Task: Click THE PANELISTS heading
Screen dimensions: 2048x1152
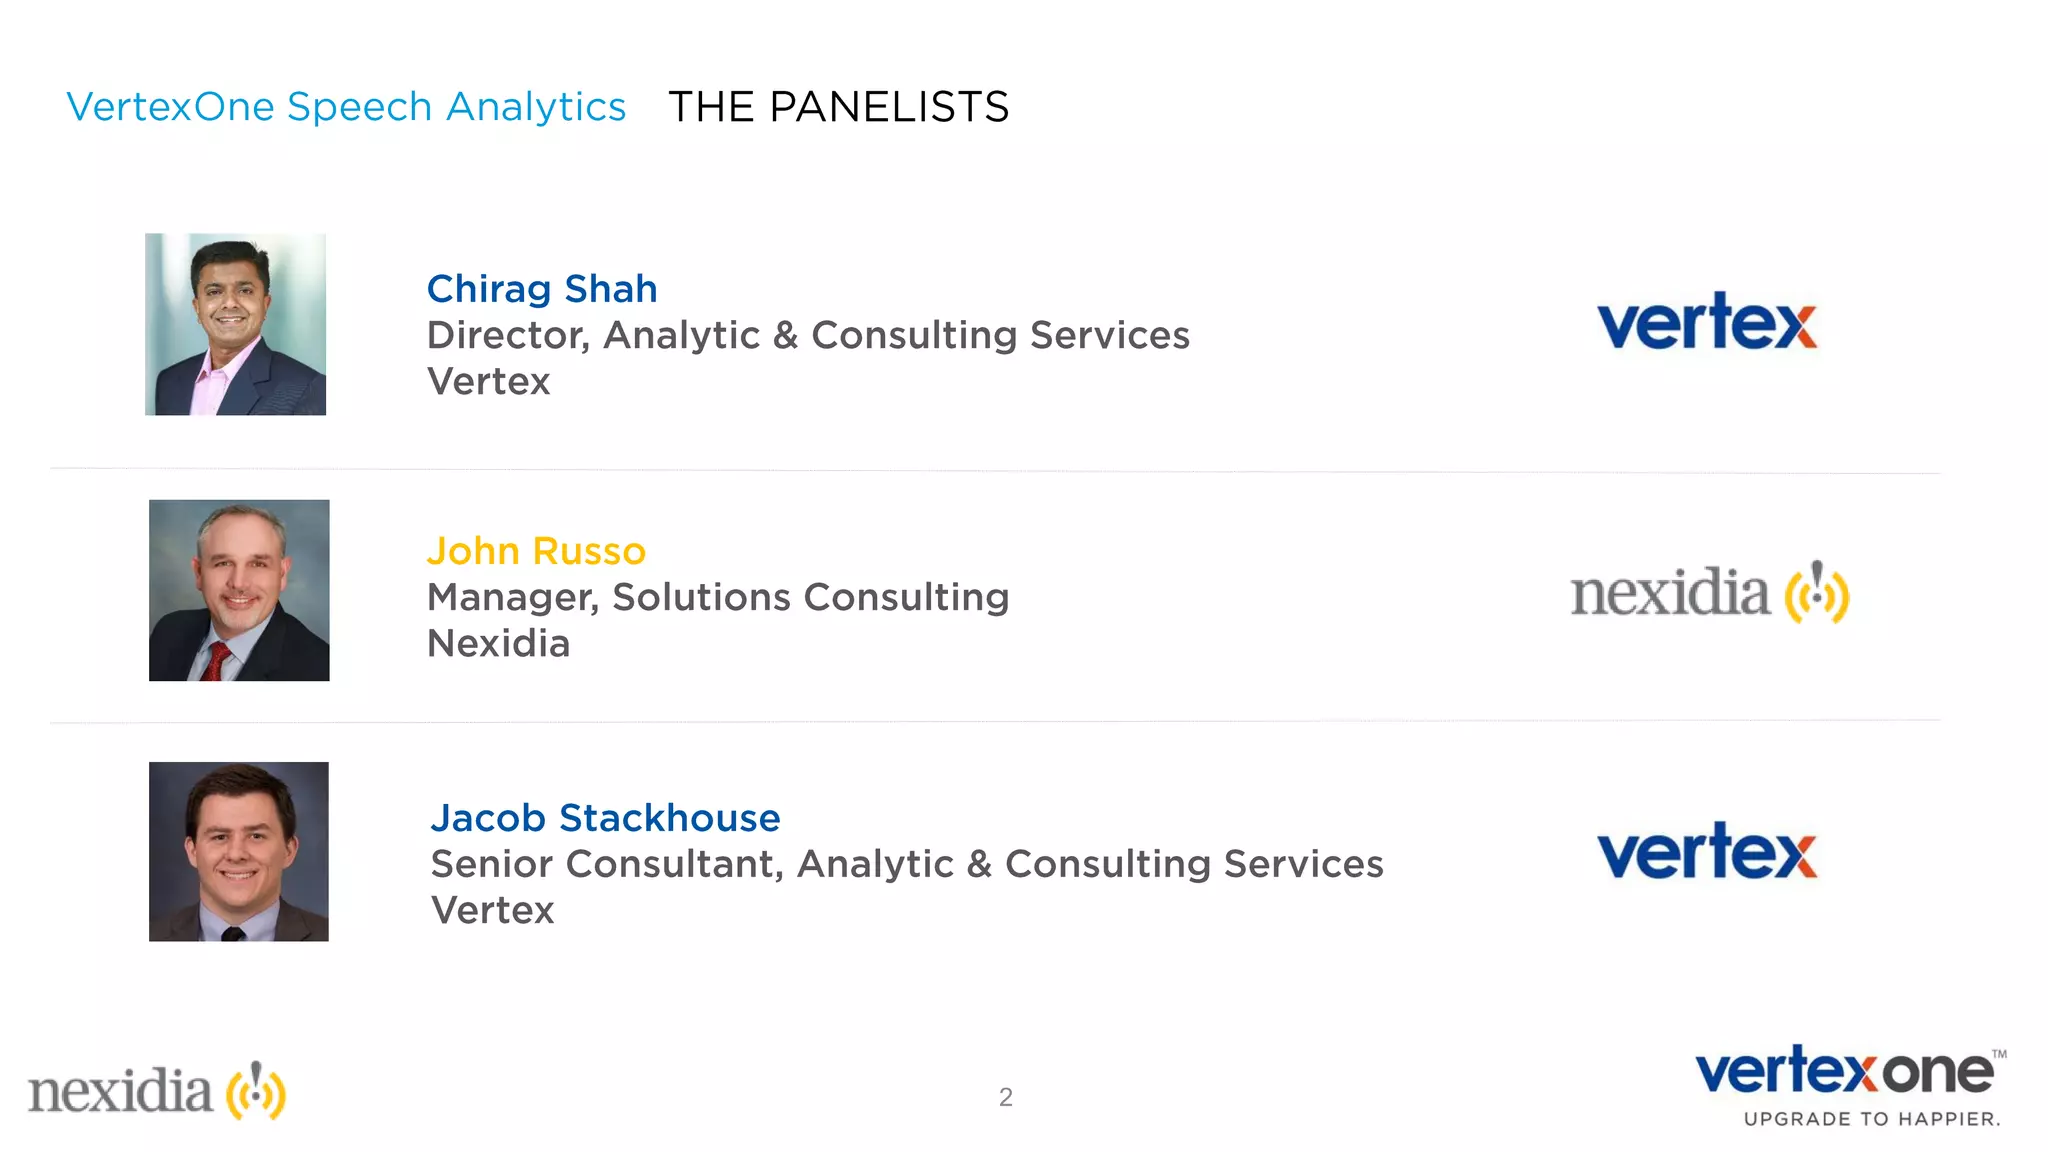Action: coord(838,107)
